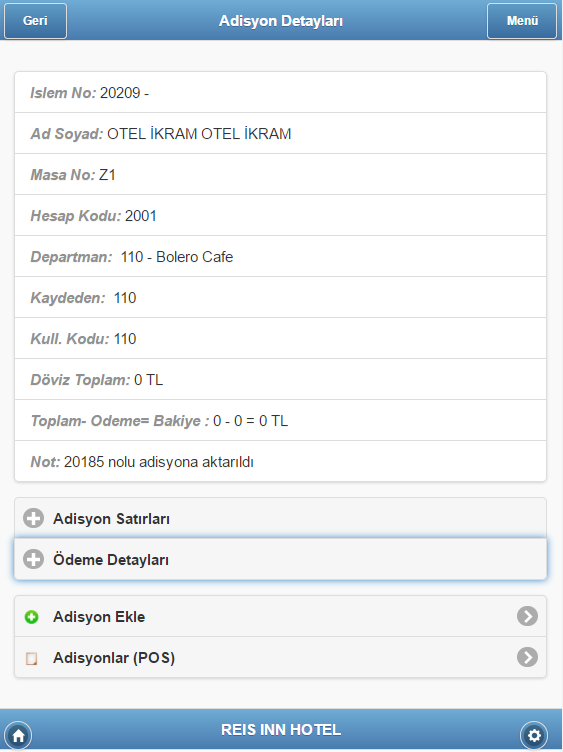Click the Departman 110 - Bolero Cafe row
The image size is (563, 752).
tap(281, 256)
